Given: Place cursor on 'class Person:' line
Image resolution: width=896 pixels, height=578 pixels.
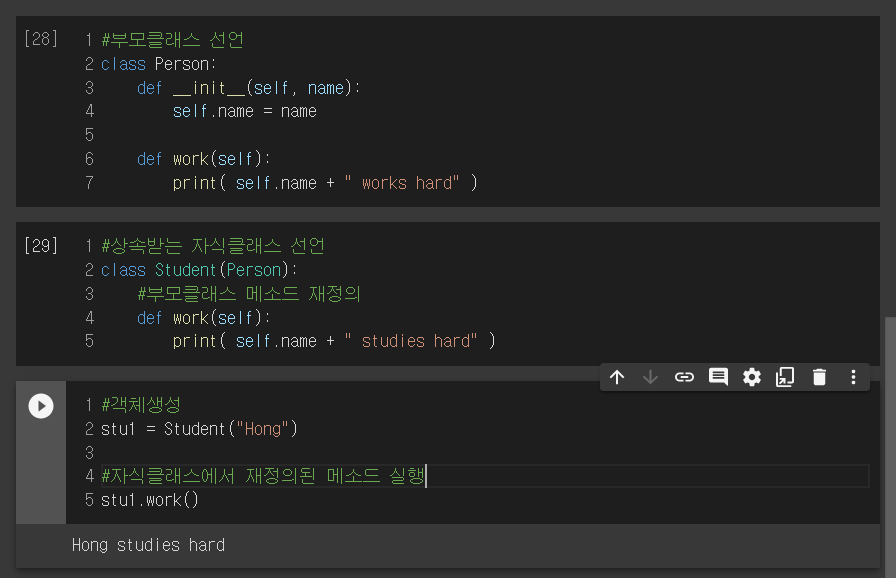Looking at the screenshot, I should pos(158,64).
